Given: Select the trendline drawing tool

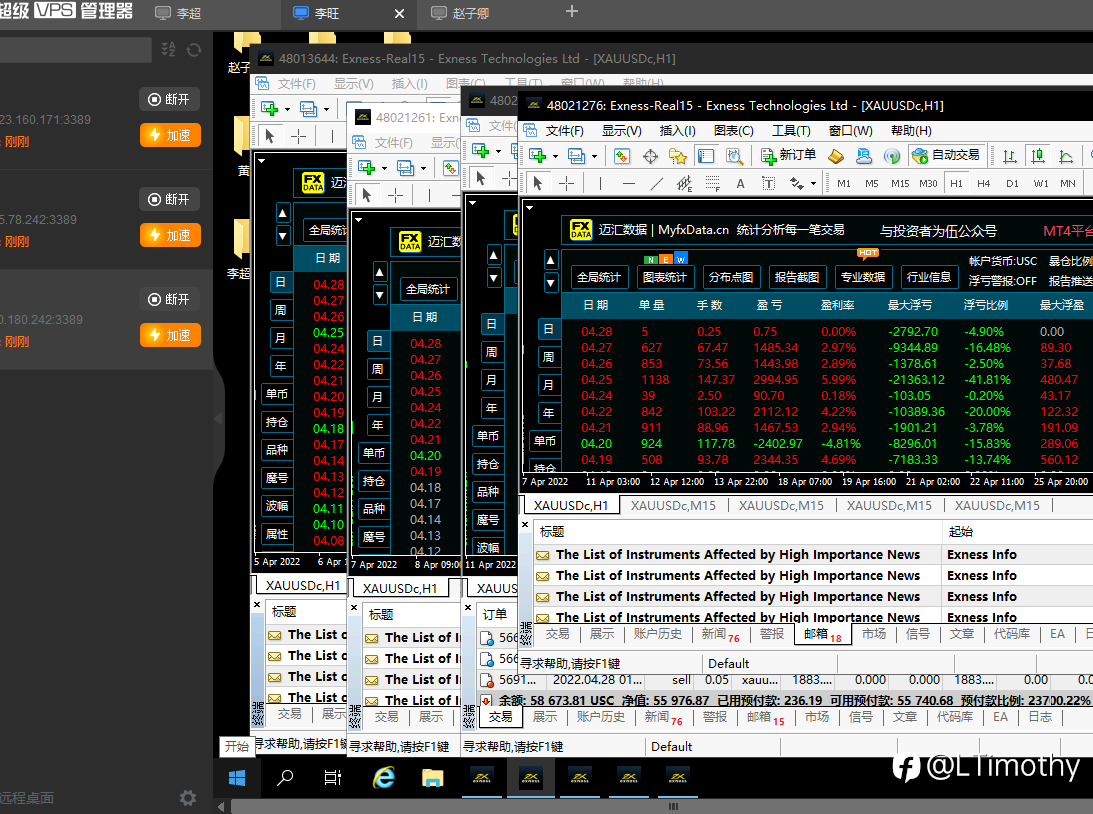Looking at the screenshot, I should [x=657, y=183].
